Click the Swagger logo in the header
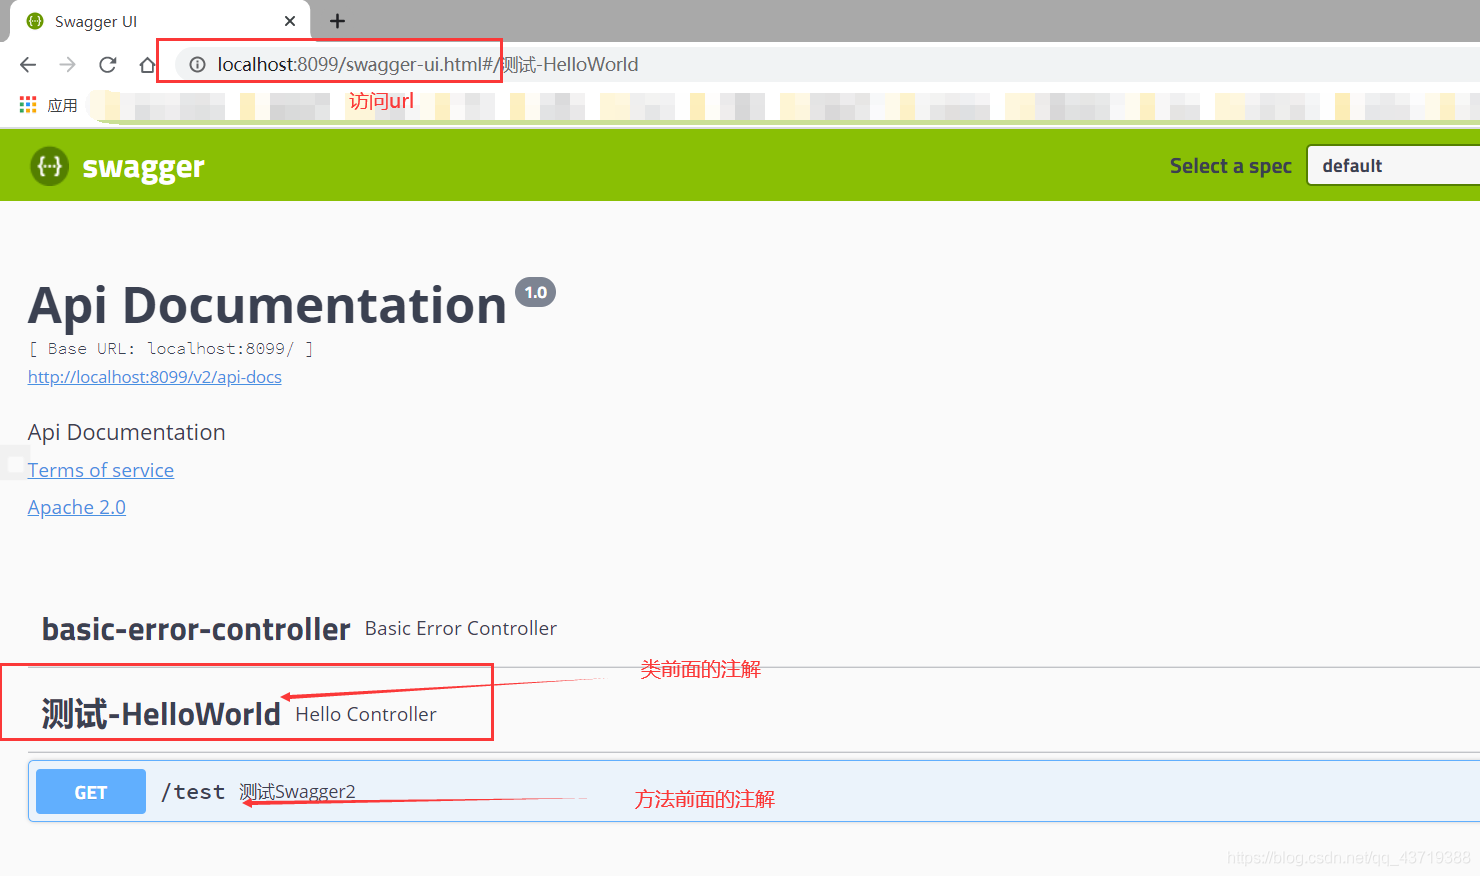 pyautogui.click(x=116, y=166)
